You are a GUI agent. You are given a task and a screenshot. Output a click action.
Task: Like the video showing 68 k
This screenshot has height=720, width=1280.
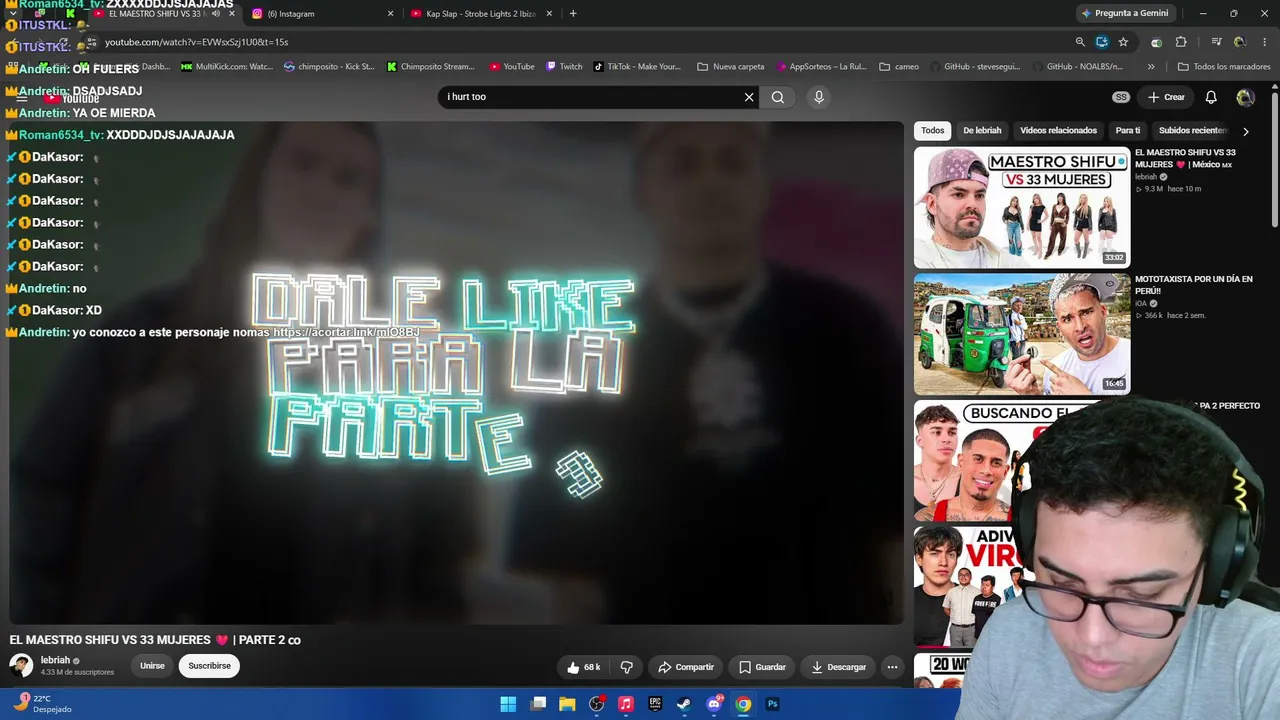tap(585, 667)
